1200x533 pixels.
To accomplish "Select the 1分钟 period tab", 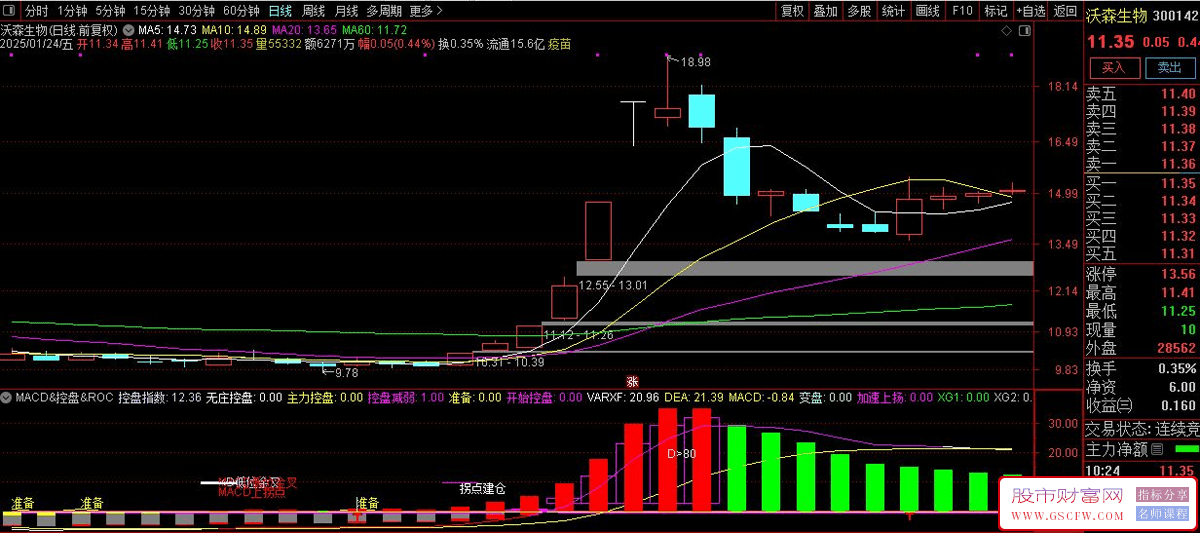I will tap(72, 11).
